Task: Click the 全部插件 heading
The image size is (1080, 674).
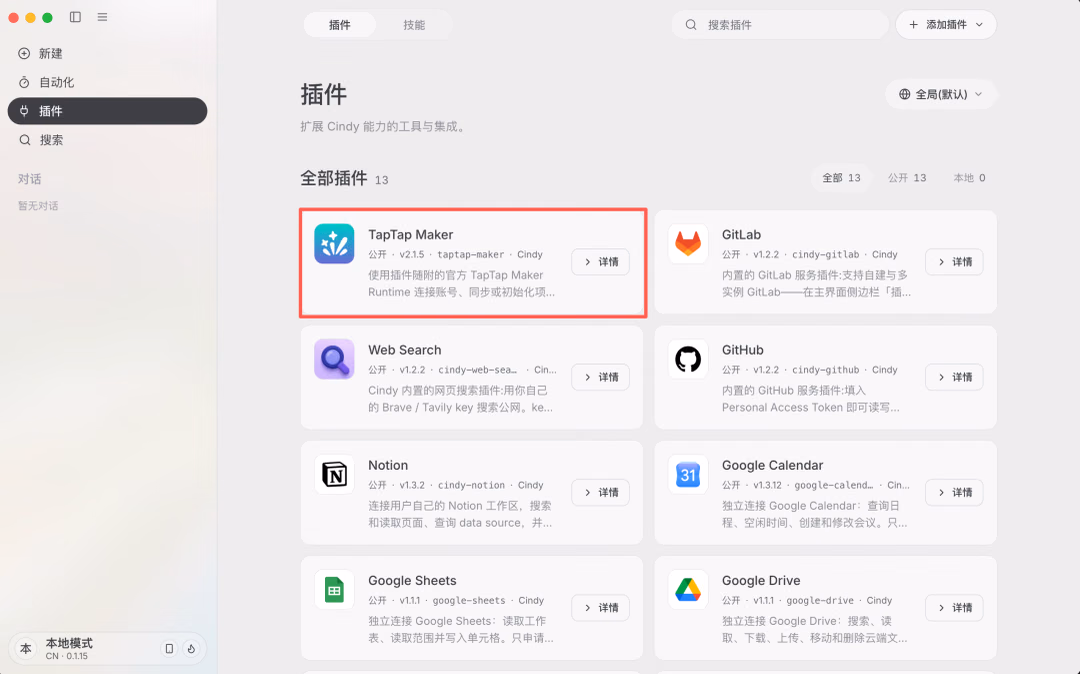Action: (x=334, y=178)
